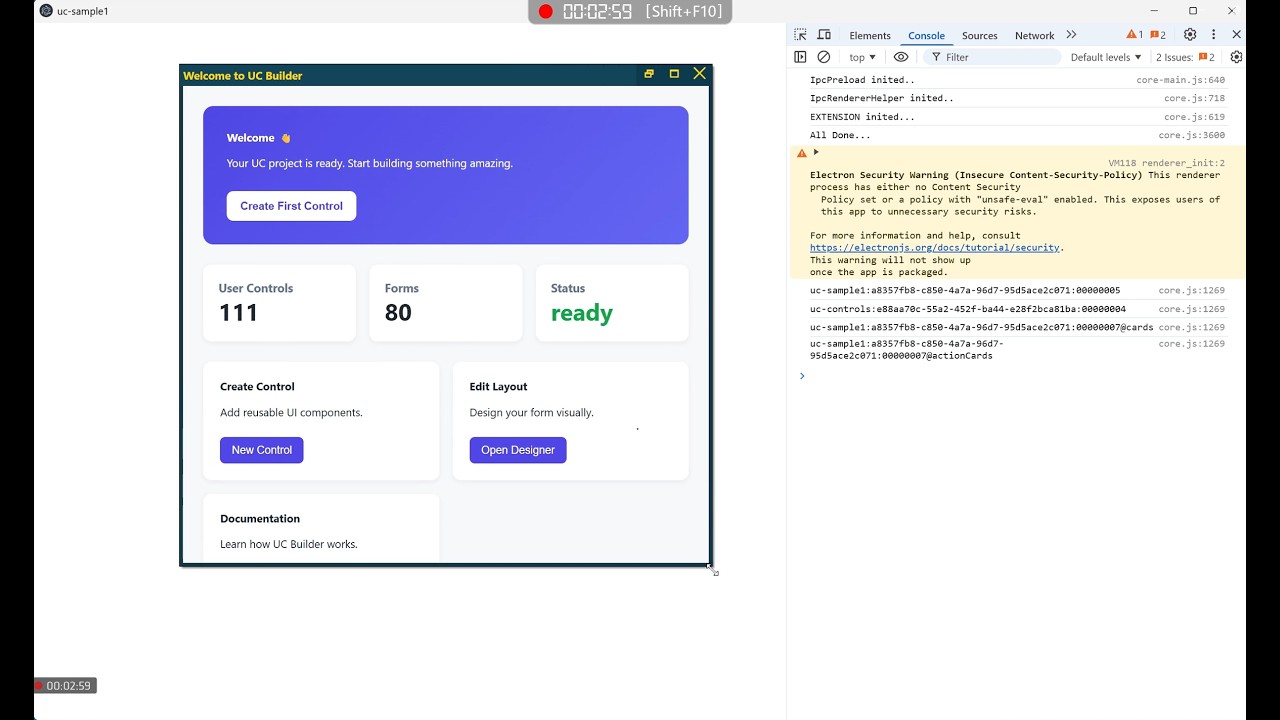Open the top JavaScript context dropdown
1280x720 pixels.
862,57
